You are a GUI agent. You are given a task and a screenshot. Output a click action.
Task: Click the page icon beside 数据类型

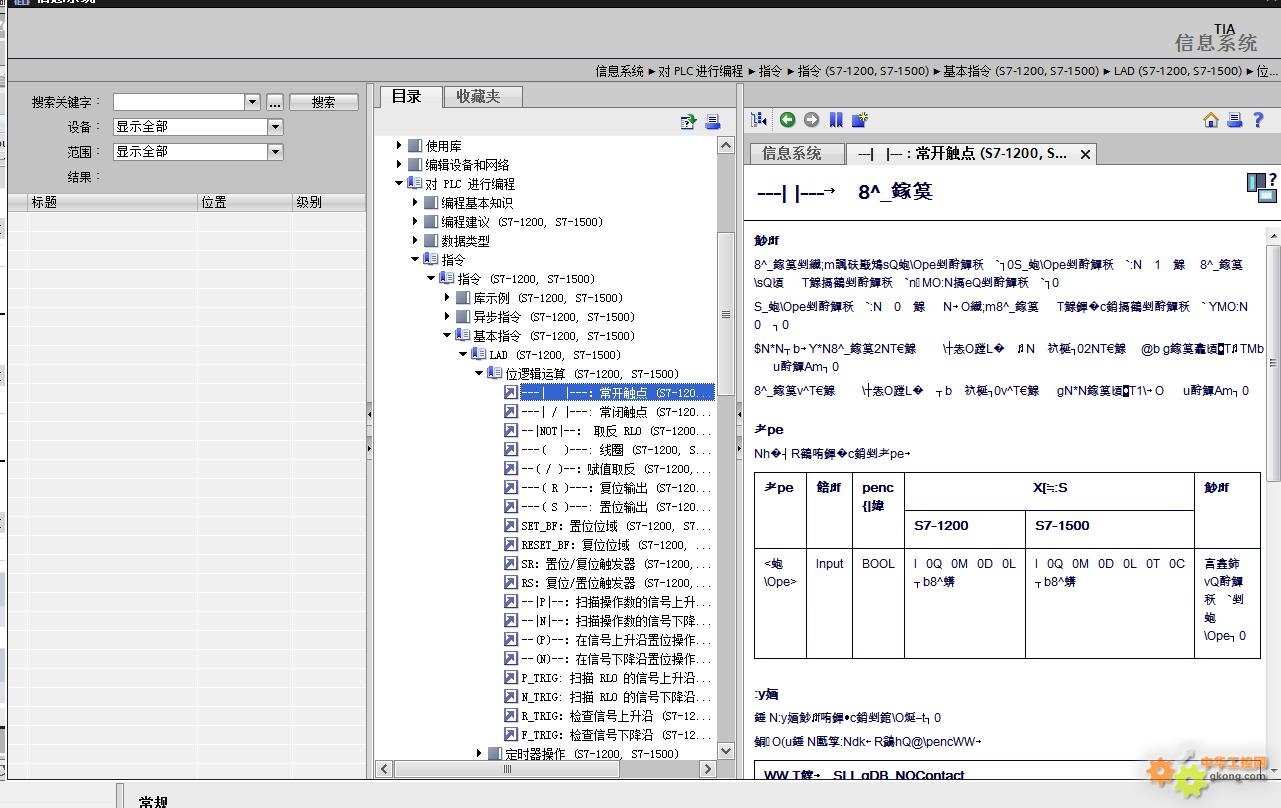pyautogui.click(x=431, y=241)
